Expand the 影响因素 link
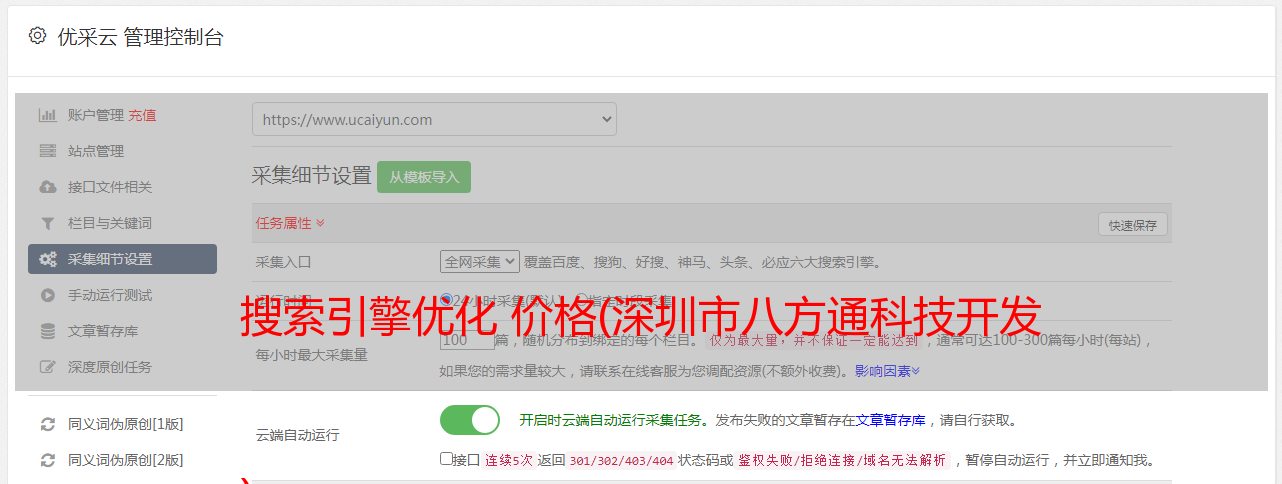1282x484 pixels. tap(887, 371)
